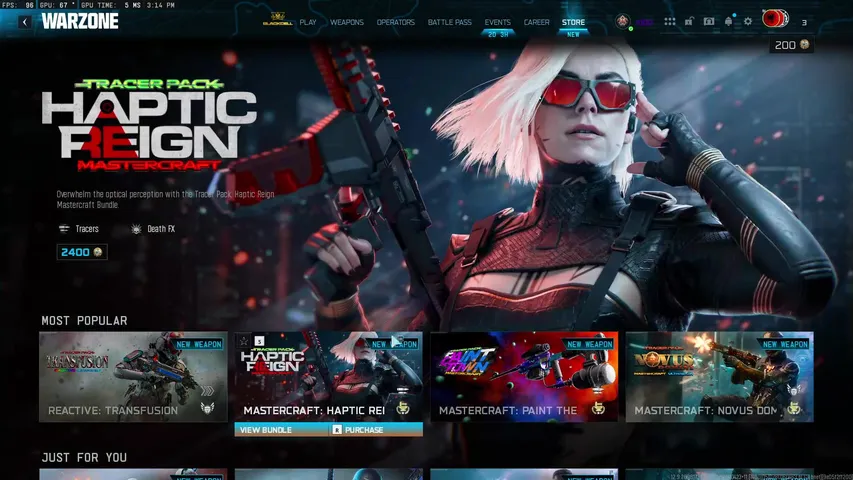Click the Tracers feature icon
Screen dimensions: 853x480
64,229
